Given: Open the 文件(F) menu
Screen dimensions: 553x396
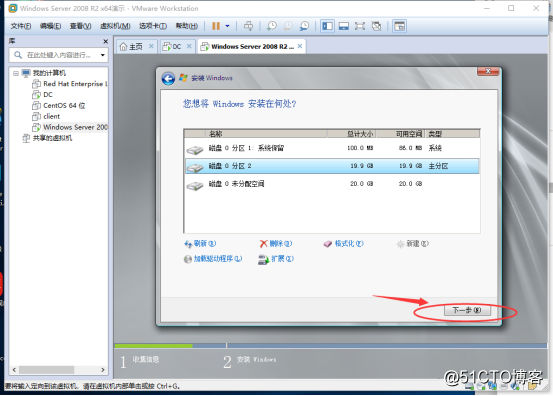Looking at the screenshot, I should tap(20, 26).
